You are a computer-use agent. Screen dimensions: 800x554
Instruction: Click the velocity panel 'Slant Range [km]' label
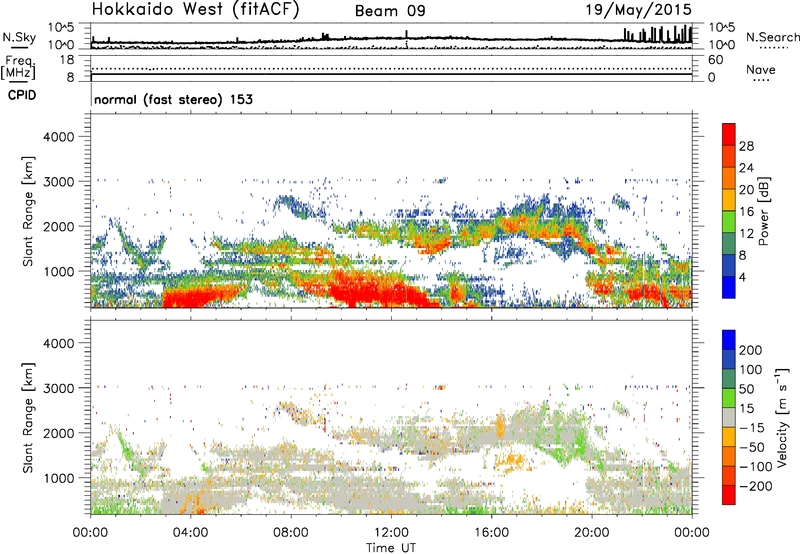click(x=28, y=418)
